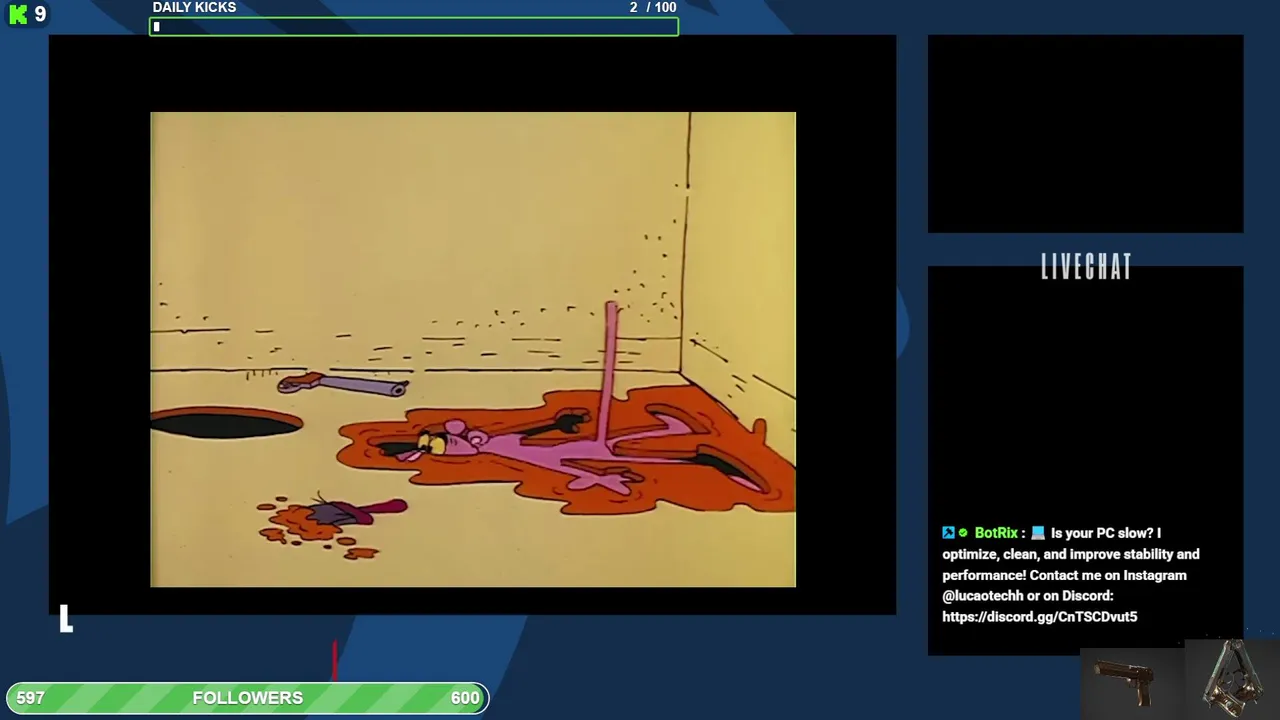The image size is (1280, 720).
Task: Click the Pink Panther cartoon video
Action: (473, 349)
